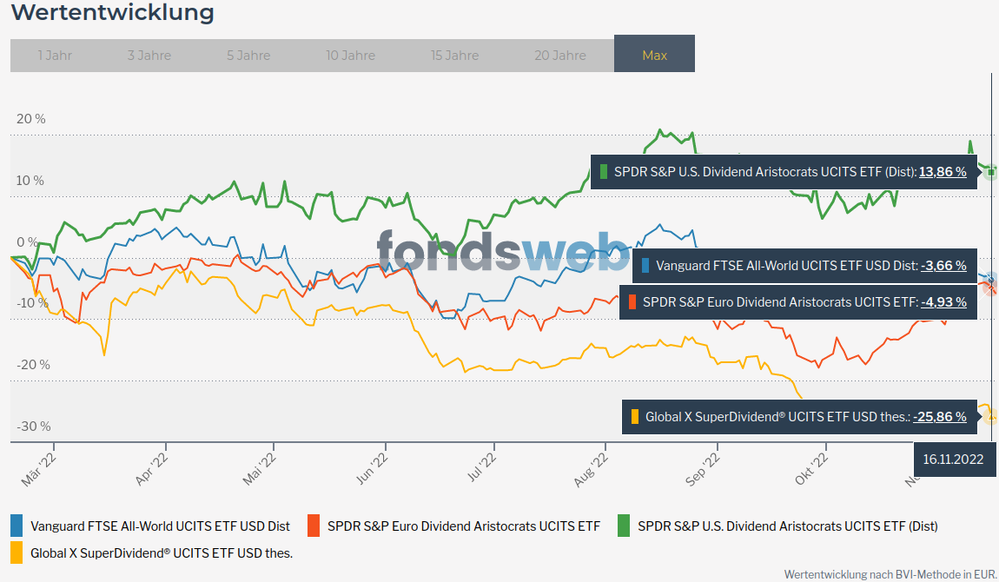Select the 1 Jahr time range tab
999x582 pixels.
(54, 55)
